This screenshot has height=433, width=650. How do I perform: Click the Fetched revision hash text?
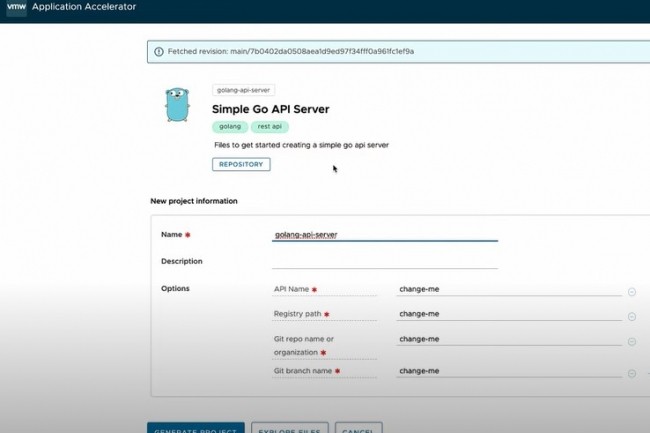[322, 52]
